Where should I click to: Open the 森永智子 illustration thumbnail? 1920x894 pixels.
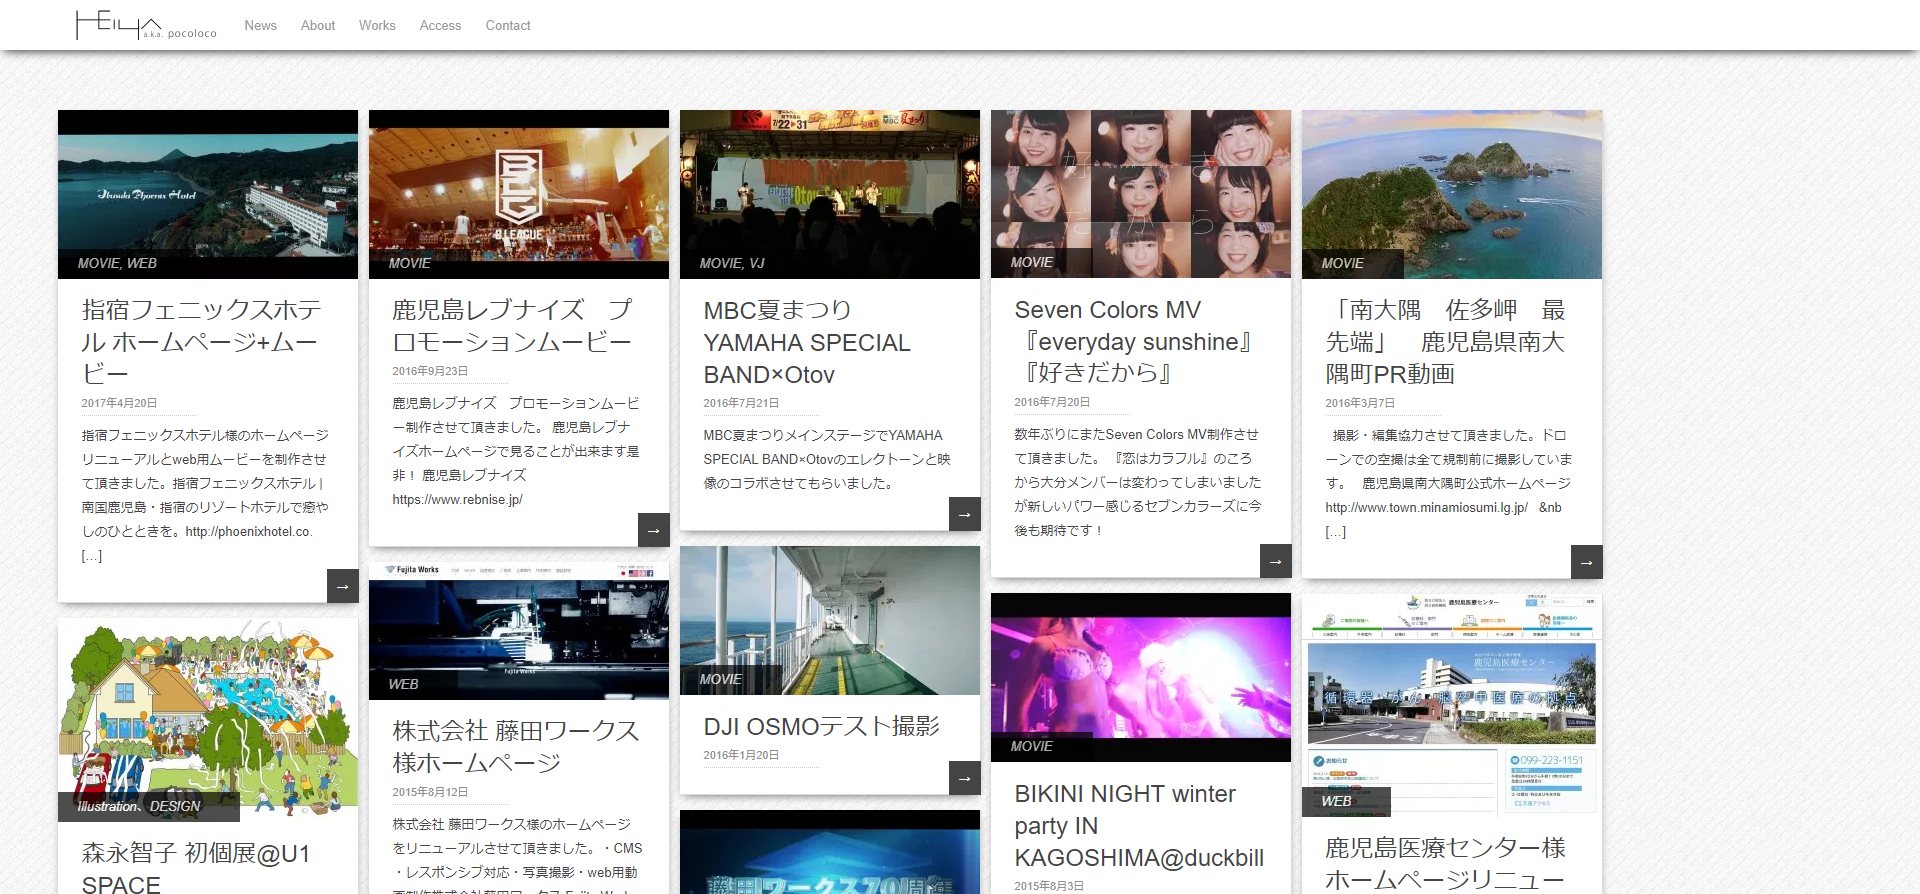208,719
